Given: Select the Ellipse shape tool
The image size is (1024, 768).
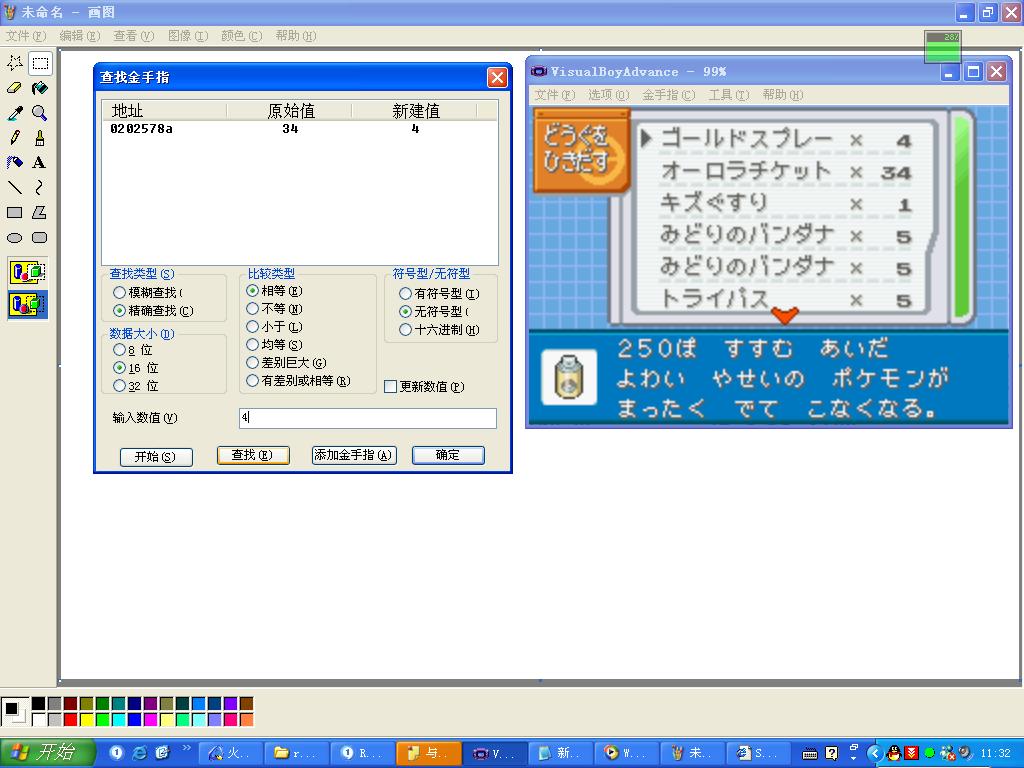Looking at the screenshot, I should point(15,238).
